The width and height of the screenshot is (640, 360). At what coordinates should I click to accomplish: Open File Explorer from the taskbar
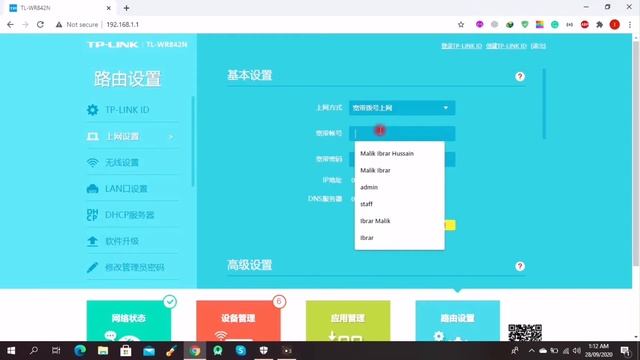click(x=102, y=351)
